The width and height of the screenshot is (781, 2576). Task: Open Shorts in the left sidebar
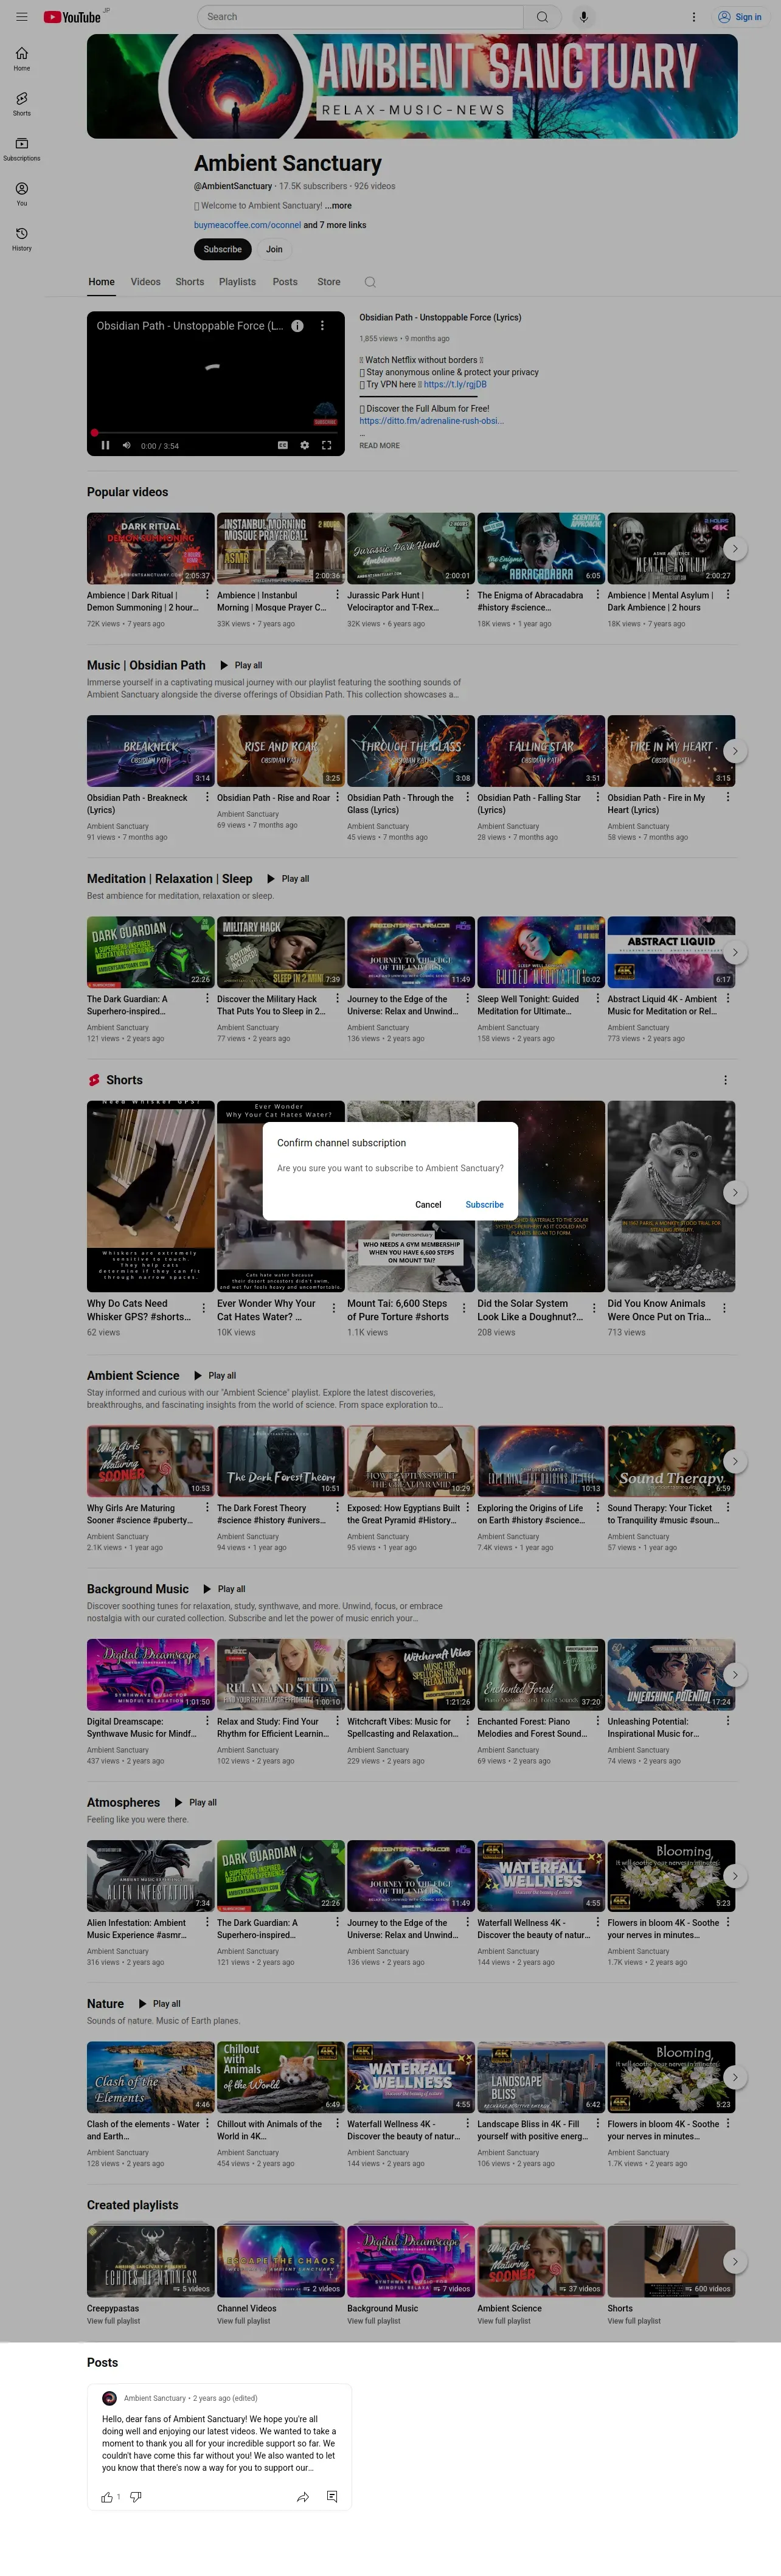(x=22, y=104)
